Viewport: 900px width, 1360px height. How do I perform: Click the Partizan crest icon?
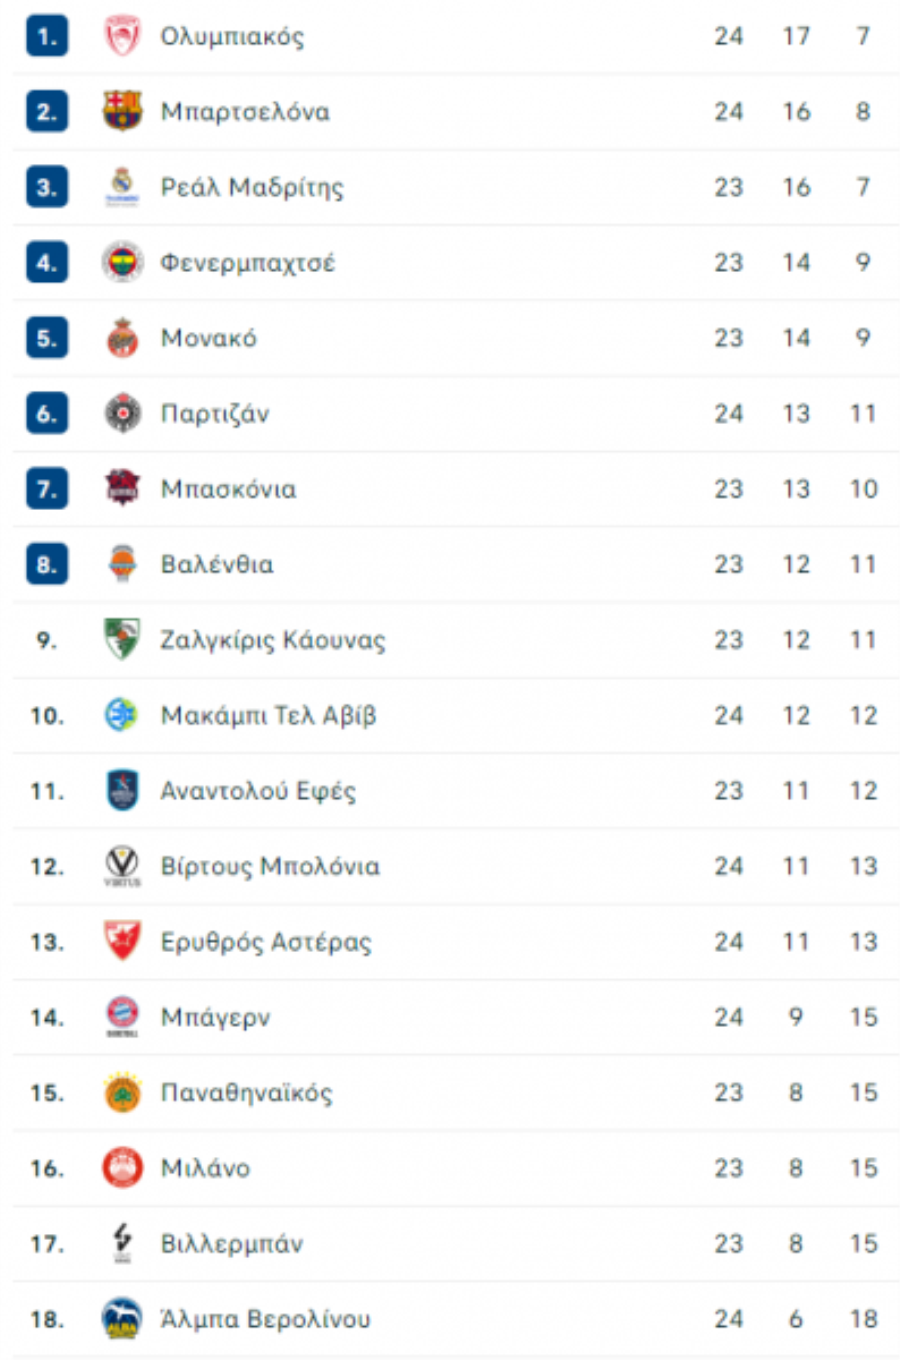pyautogui.click(x=122, y=413)
